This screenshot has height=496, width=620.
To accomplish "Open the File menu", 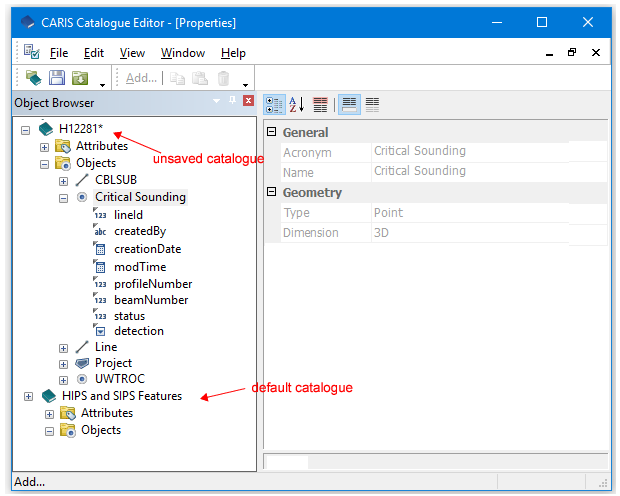I will pos(59,53).
